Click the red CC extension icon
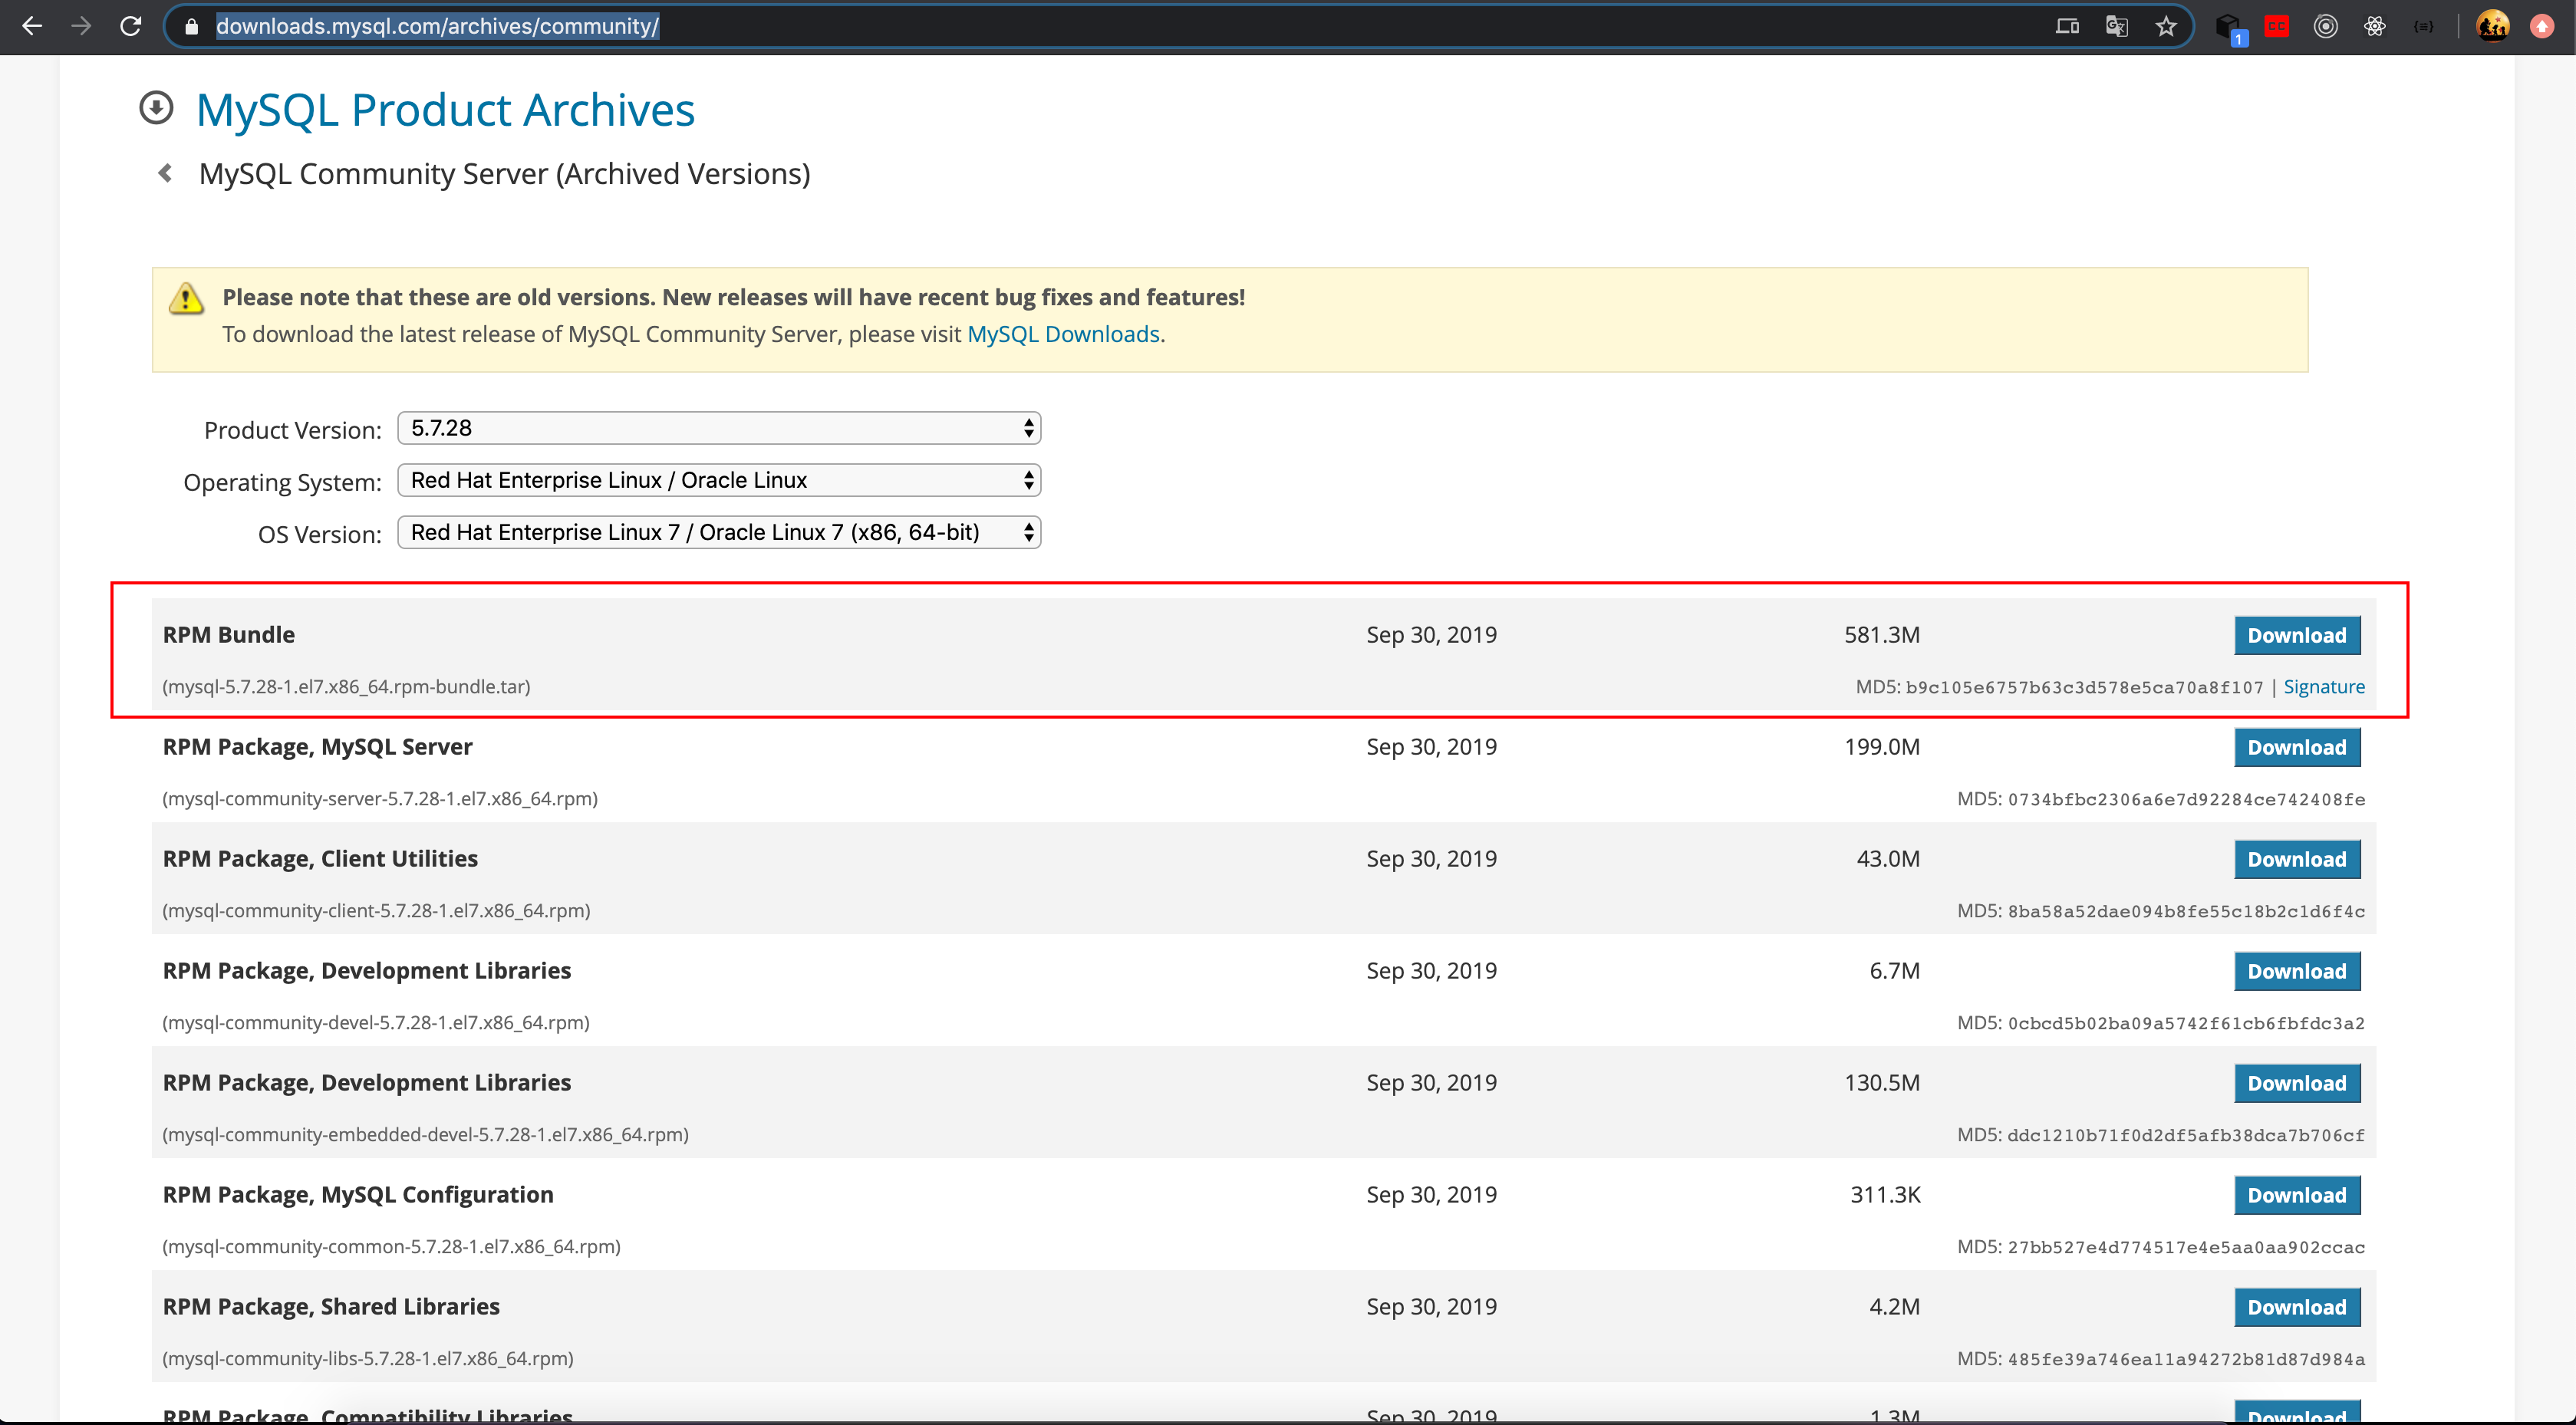The image size is (2576, 1425). point(2276,26)
